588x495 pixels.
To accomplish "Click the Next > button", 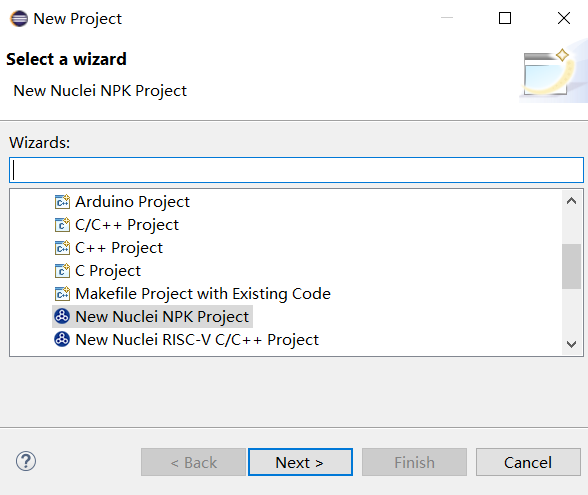I will pos(300,462).
